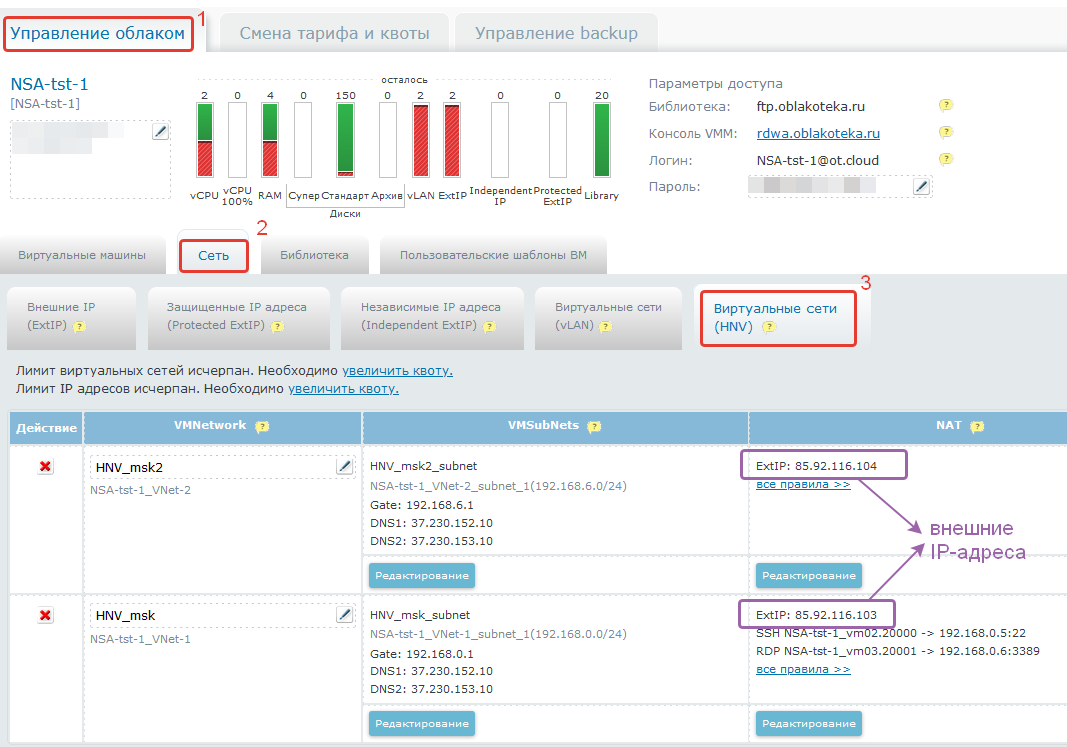The width and height of the screenshot is (1067, 747).
Task: Edit password using the pencil icon
Action: point(921,186)
